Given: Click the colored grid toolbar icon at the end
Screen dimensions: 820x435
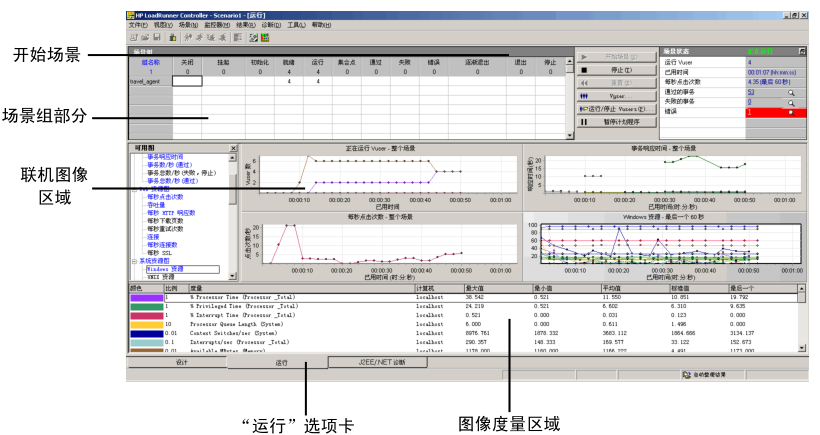Looking at the screenshot, I should coord(265,37).
